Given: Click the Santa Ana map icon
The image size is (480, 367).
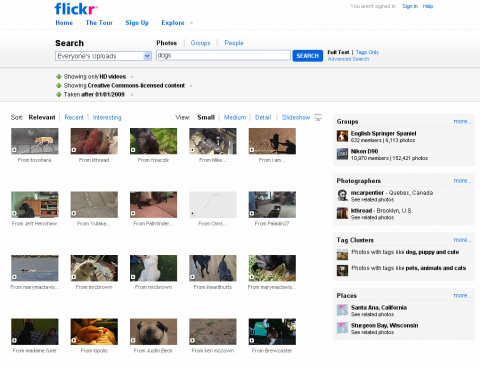Looking at the screenshot, I should (x=342, y=310).
